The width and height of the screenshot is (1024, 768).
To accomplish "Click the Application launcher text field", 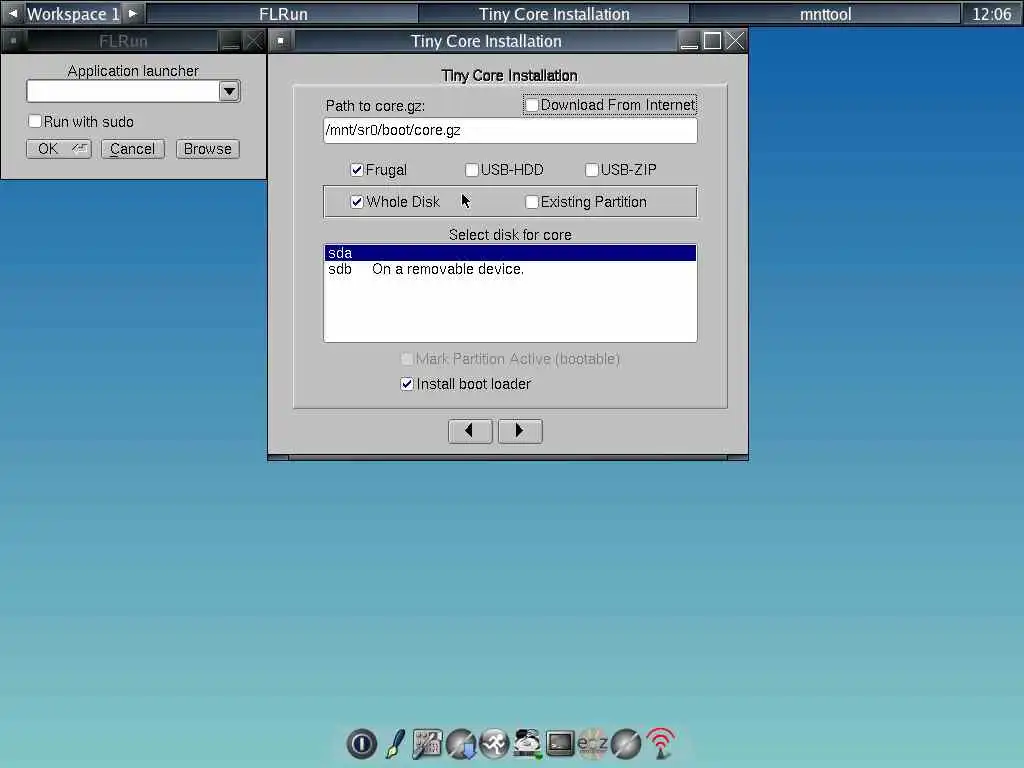I will [123, 91].
